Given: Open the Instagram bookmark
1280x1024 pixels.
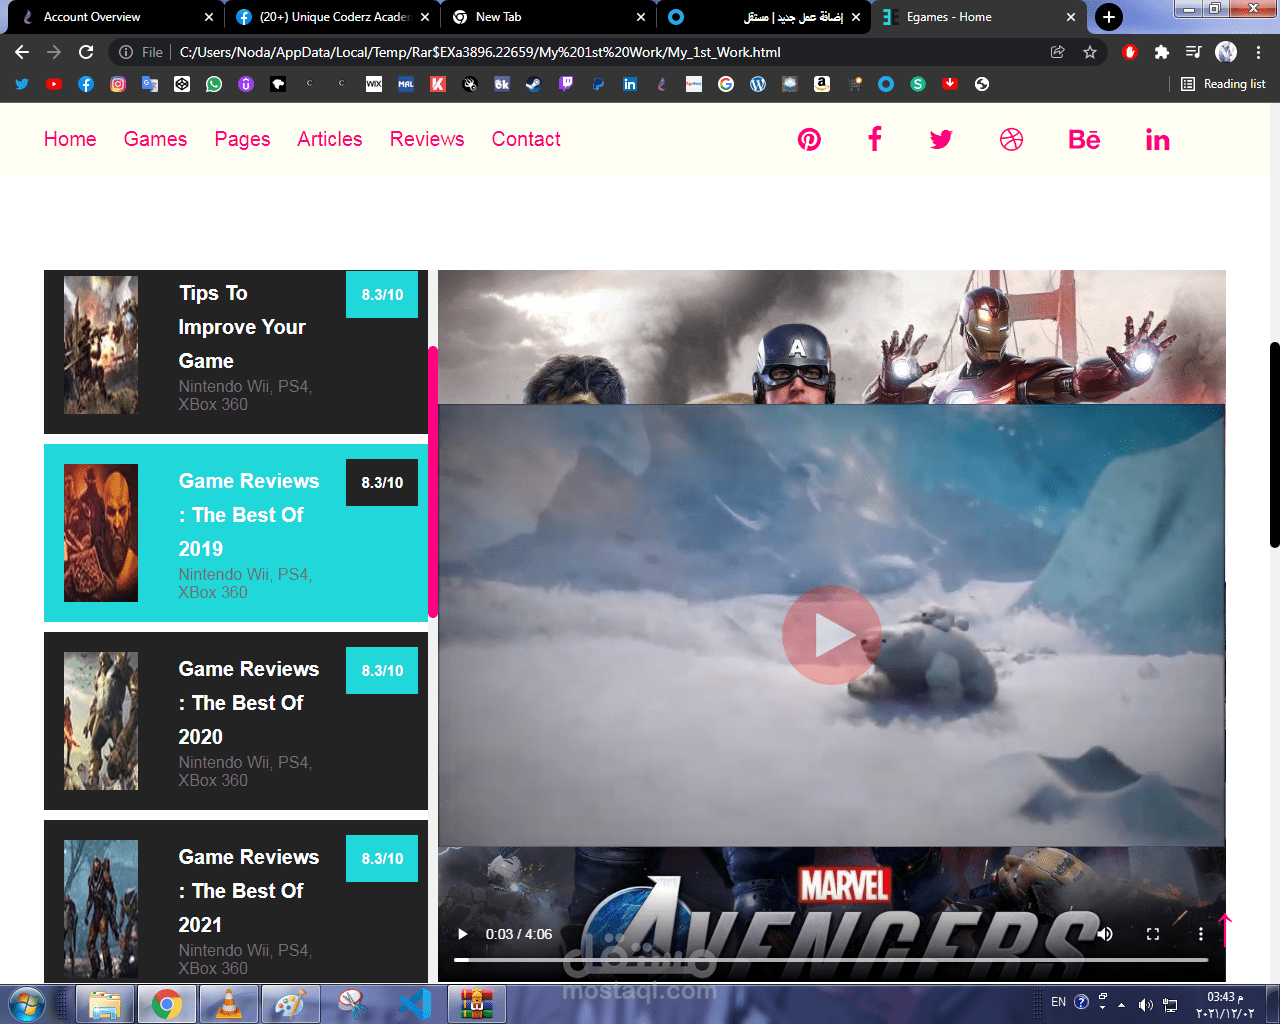Looking at the screenshot, I should [x=118, y=84].
